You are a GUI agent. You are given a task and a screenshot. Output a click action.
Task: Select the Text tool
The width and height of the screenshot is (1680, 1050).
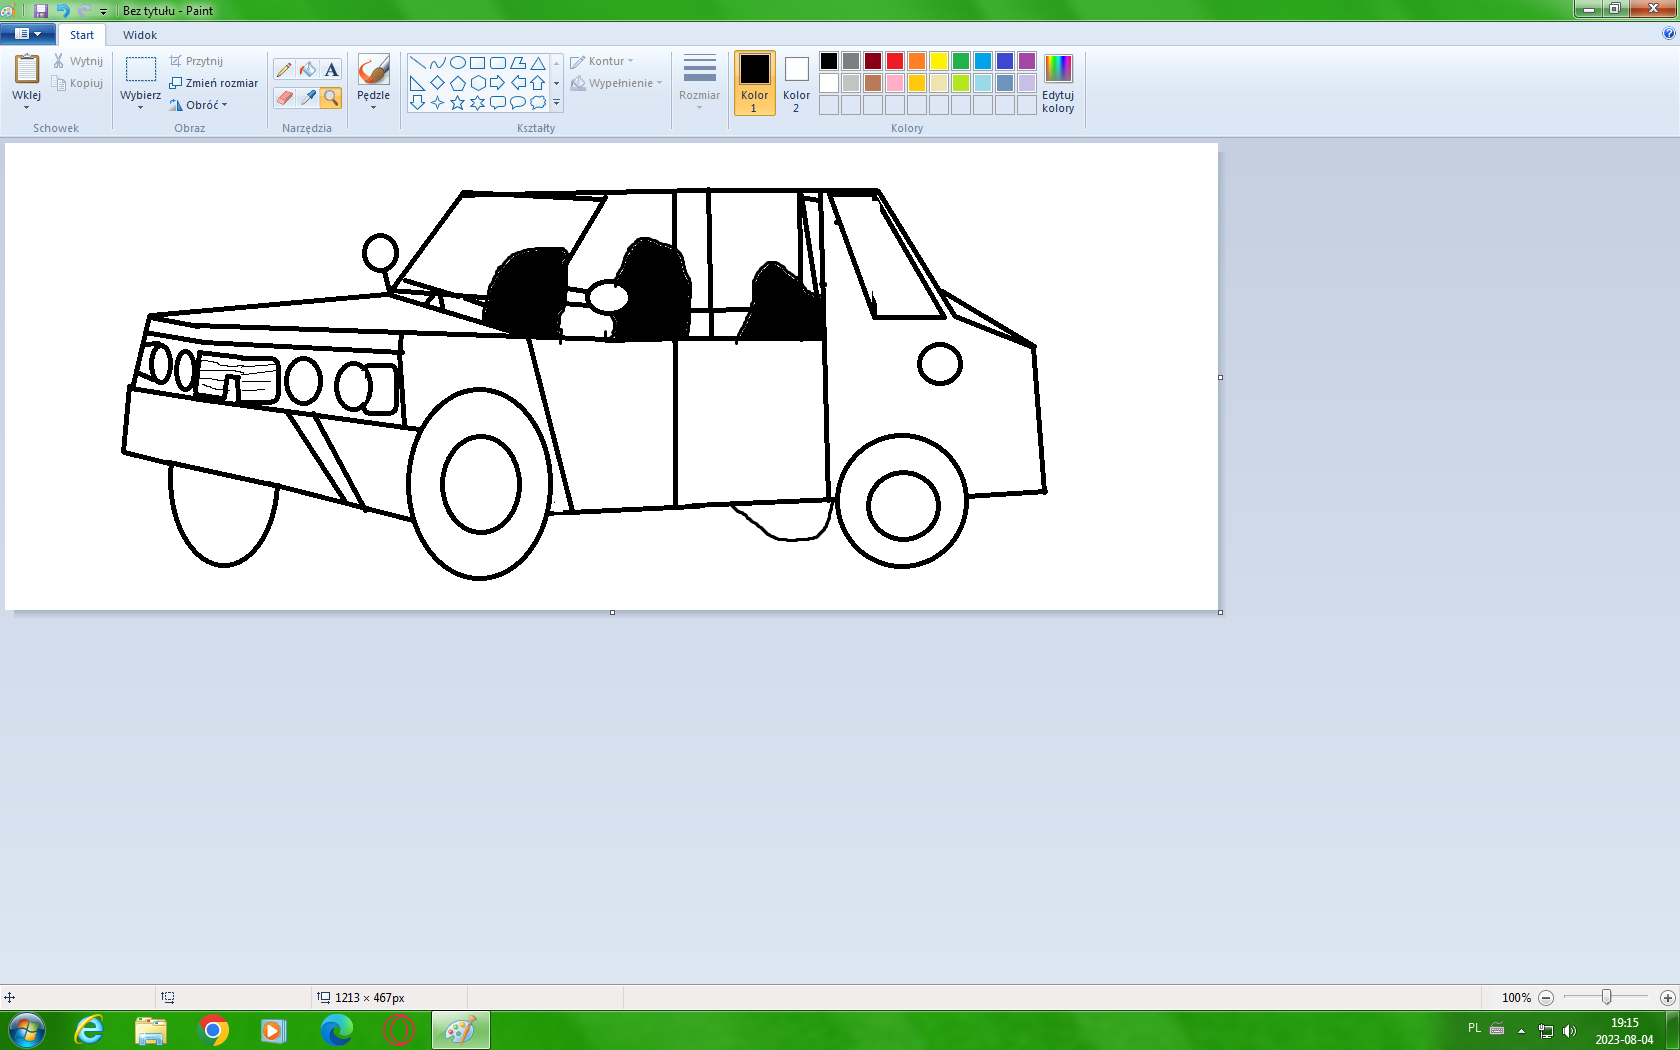coord(331,69)
